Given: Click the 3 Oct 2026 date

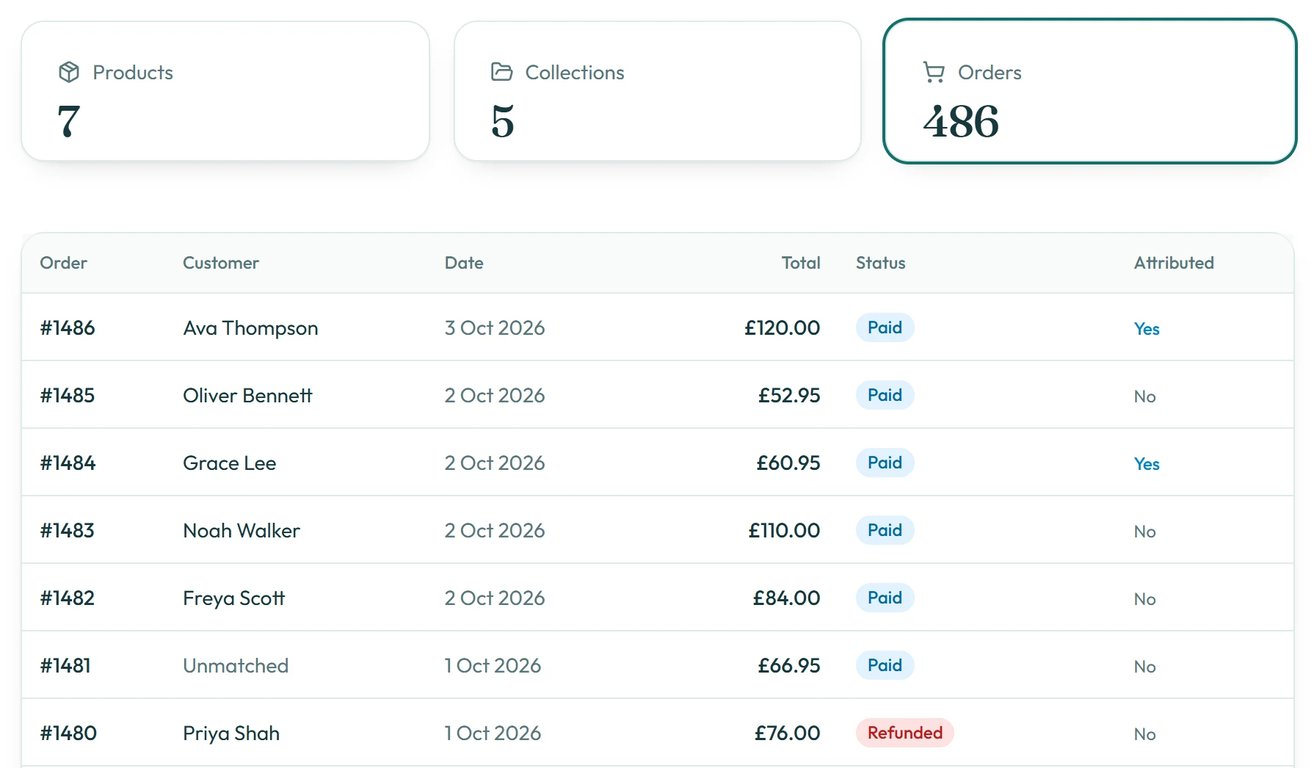Looking at the screenshot, I should point(495,328).
